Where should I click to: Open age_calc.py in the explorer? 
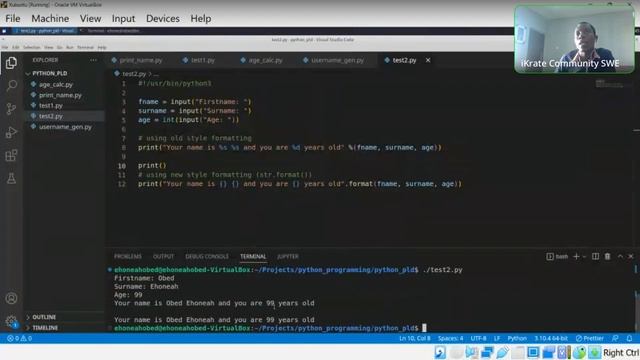[x=56, y=84]
